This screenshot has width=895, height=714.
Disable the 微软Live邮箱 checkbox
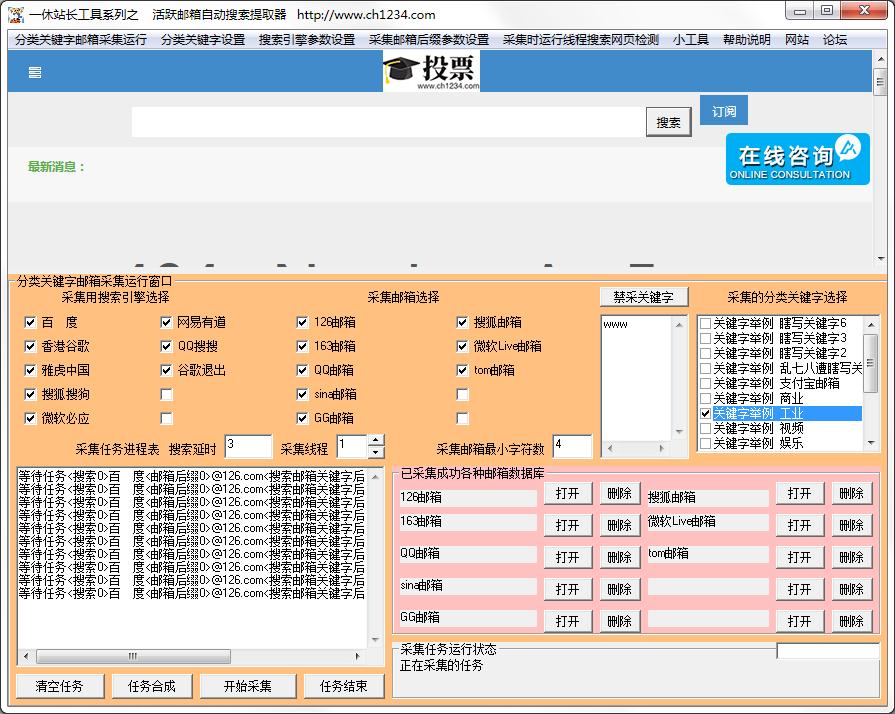pos(463,347)
